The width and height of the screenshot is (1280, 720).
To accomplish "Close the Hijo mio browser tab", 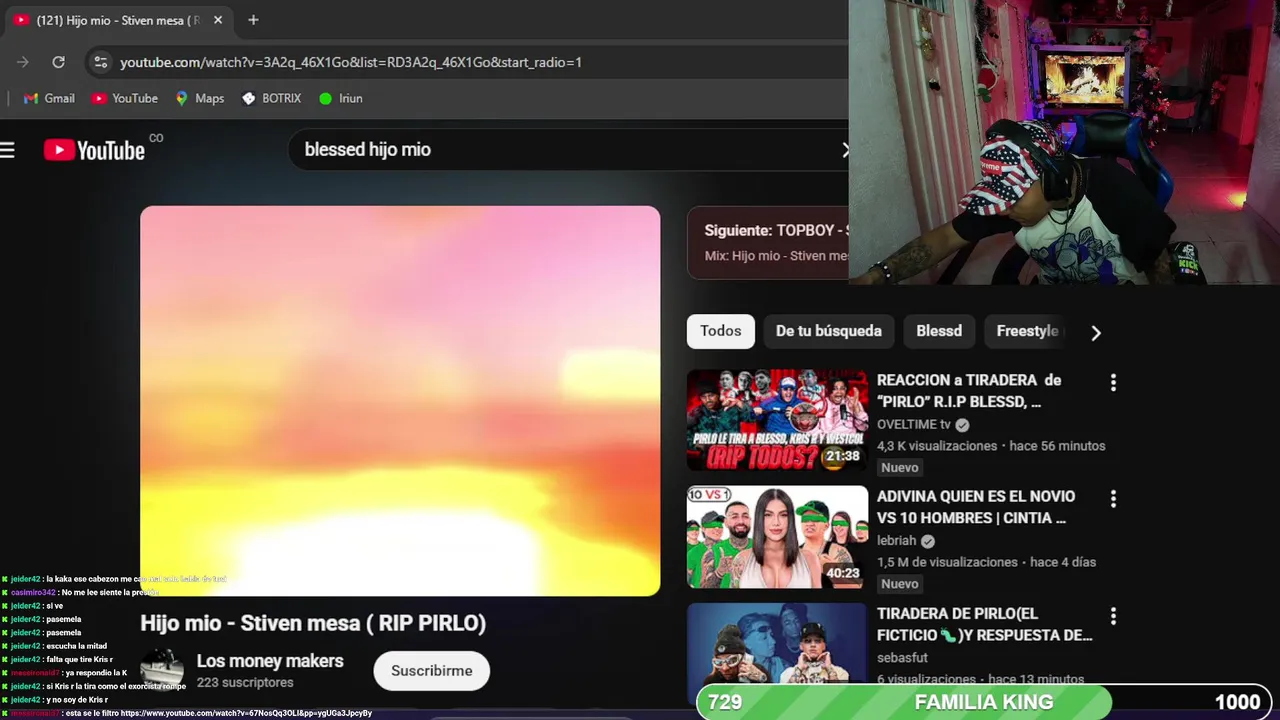I will point(218,20).
